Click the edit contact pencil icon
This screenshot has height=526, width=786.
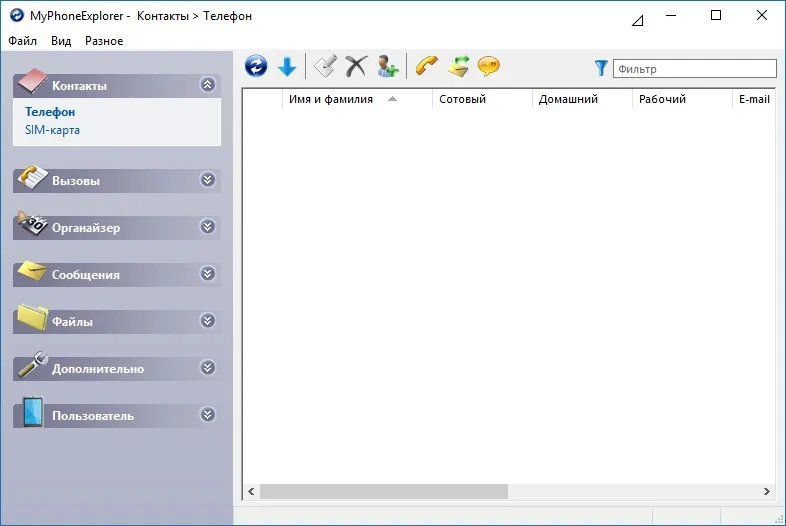coord(326,66)
